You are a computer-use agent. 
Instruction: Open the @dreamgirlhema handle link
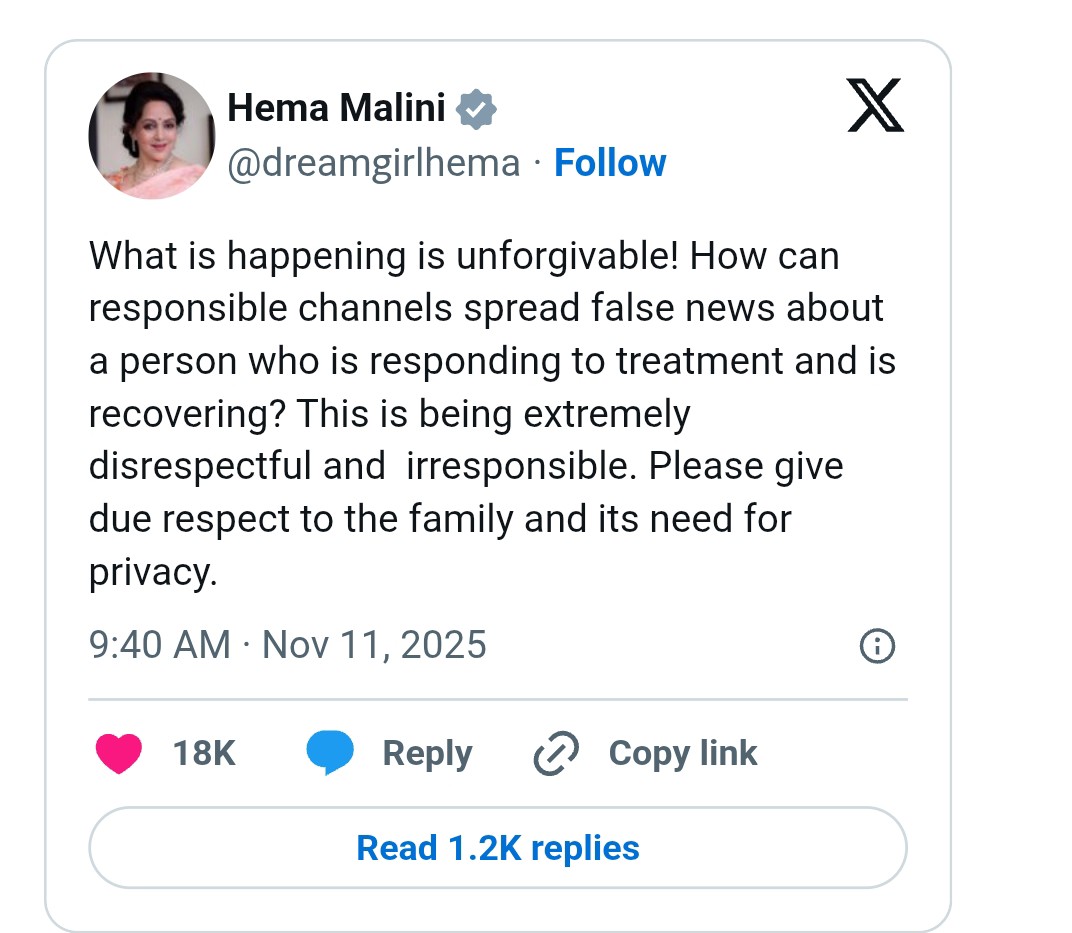point(374,163)
